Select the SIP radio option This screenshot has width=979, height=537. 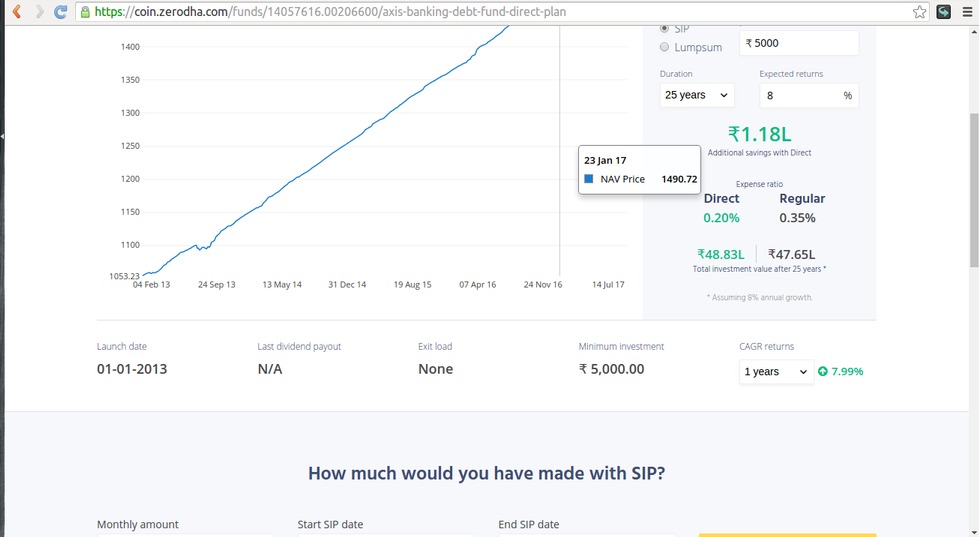(664, 29)
